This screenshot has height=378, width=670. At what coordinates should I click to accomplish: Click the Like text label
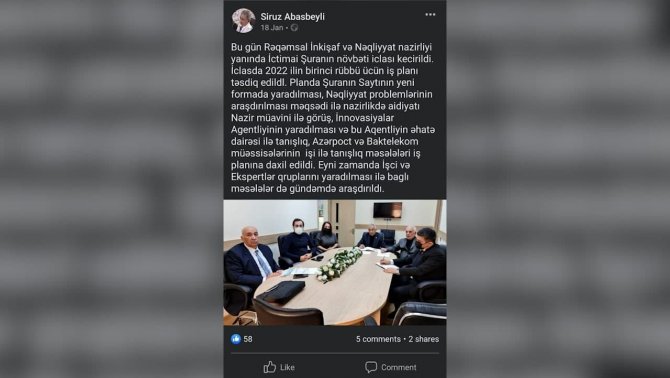click(x=287, y=367)
